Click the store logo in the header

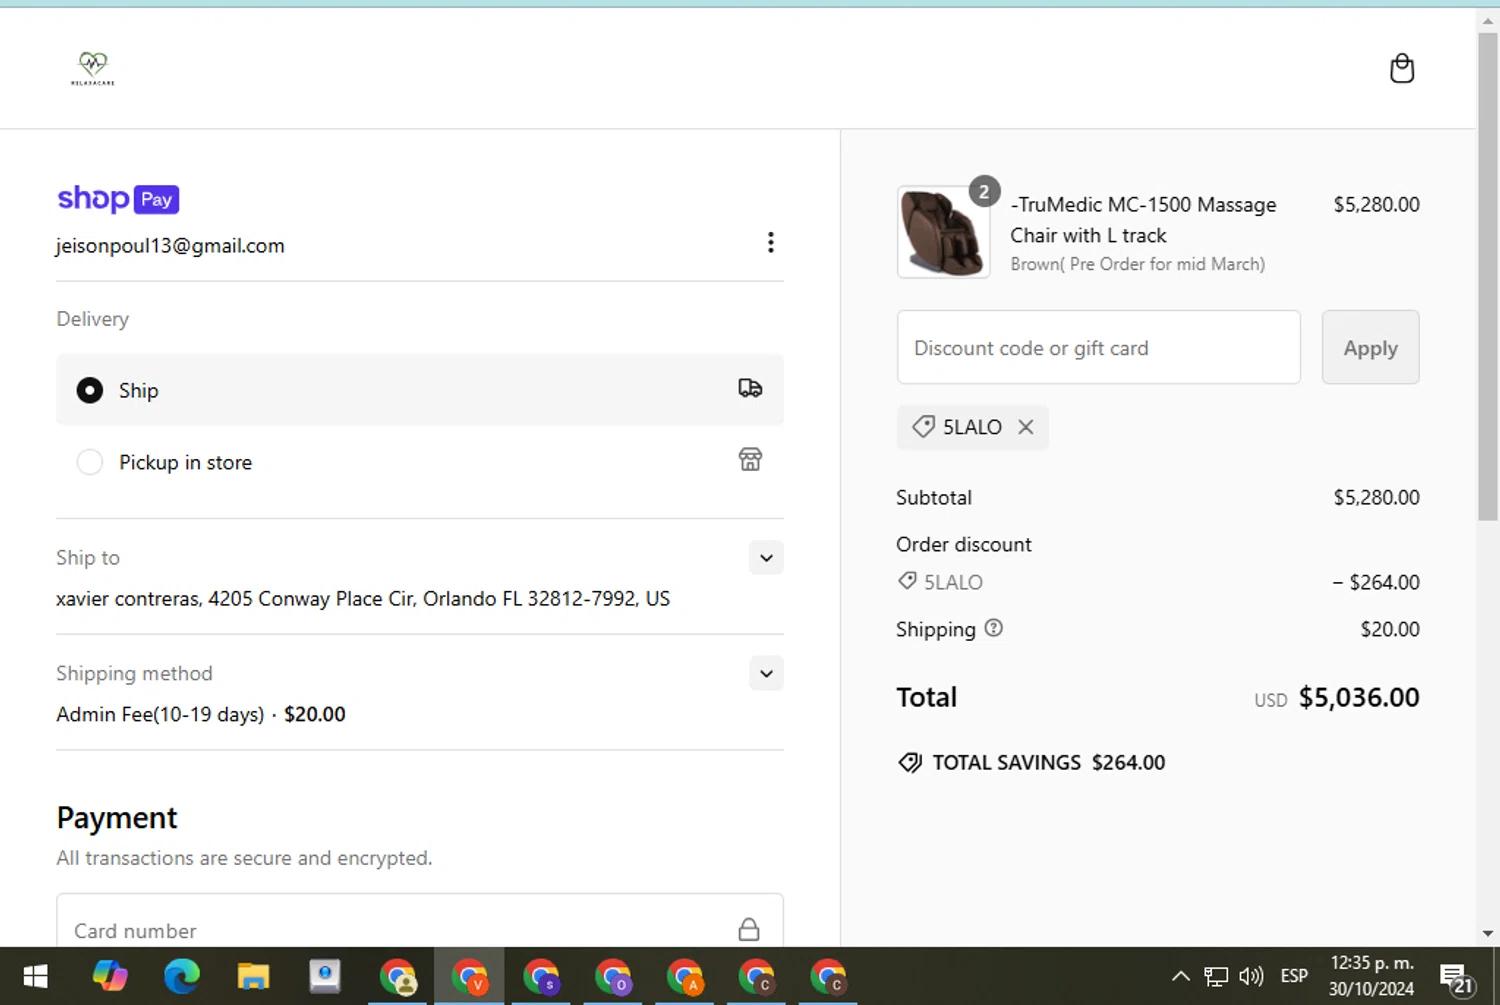click(x=93, y=68)
